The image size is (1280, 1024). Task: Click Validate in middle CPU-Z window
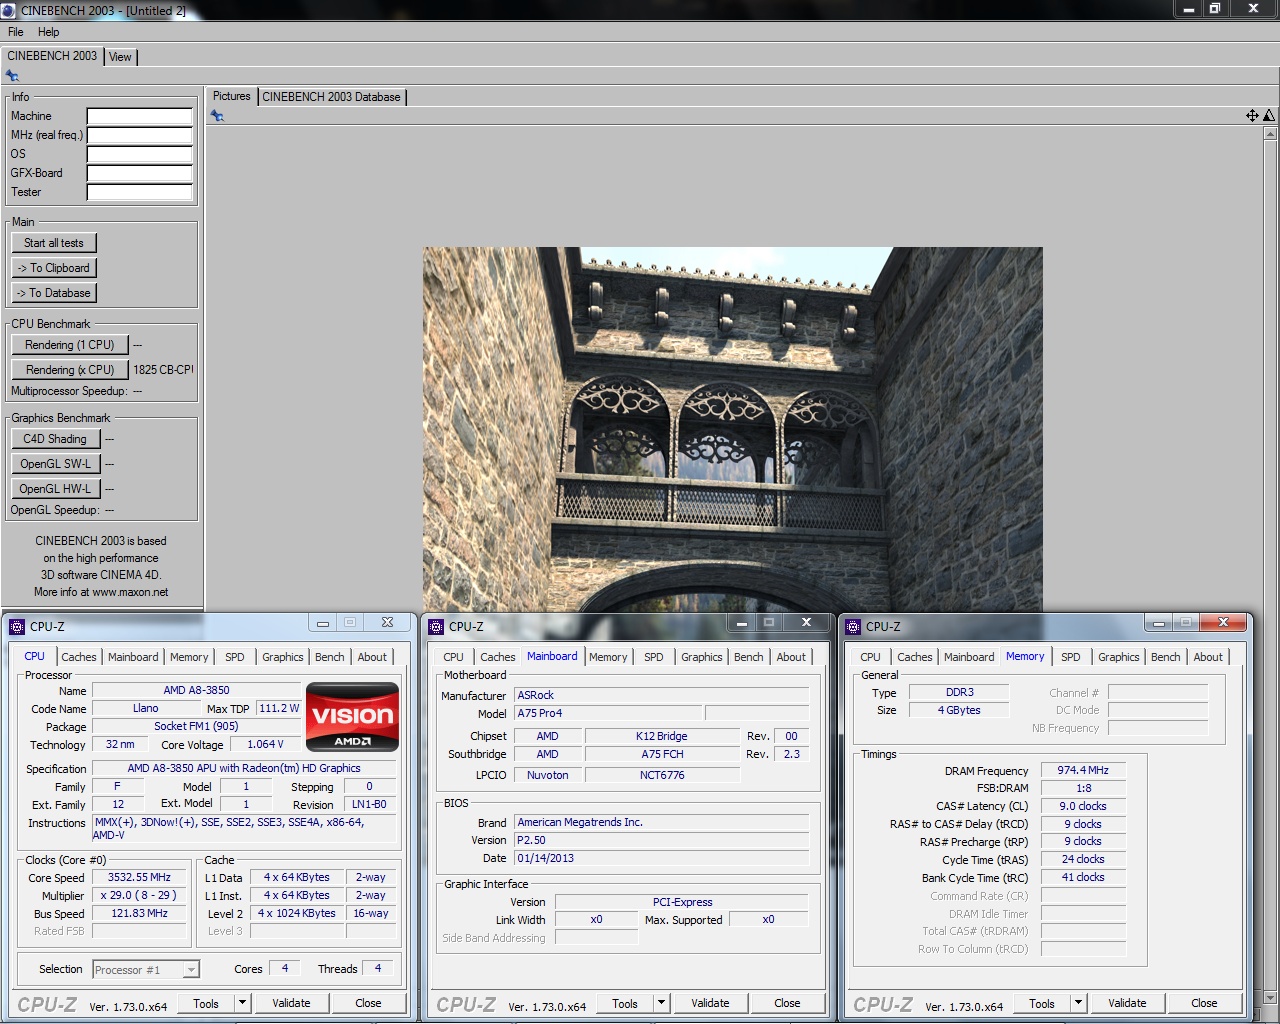tap(710, 1003)
